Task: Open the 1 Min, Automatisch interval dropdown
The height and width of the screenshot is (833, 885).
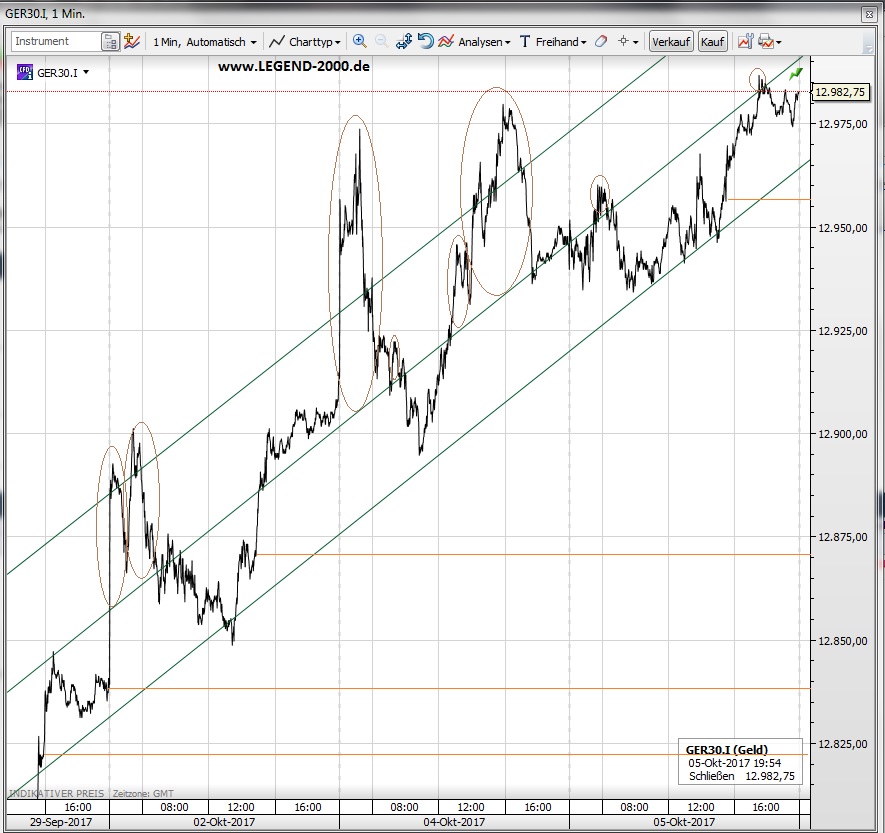Action: (205, 42)
